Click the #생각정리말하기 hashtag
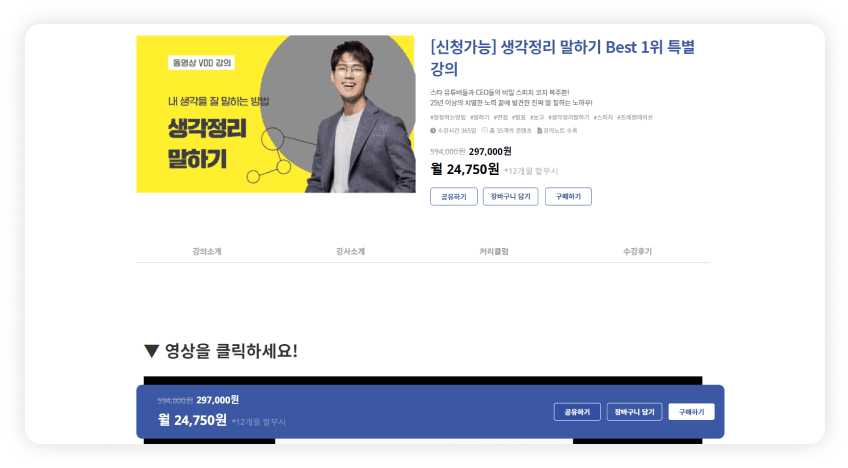Screen dimensions: 848x468 [x=568, y=117]
